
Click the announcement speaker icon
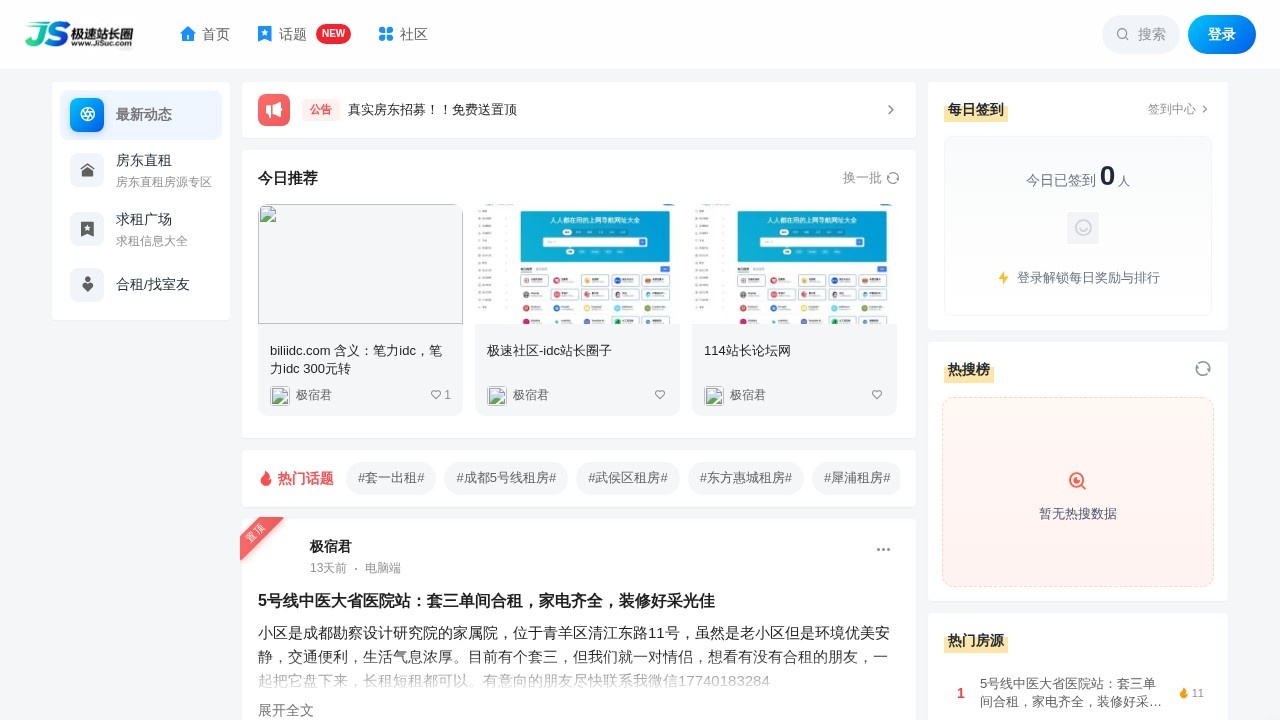click(274, 110)
